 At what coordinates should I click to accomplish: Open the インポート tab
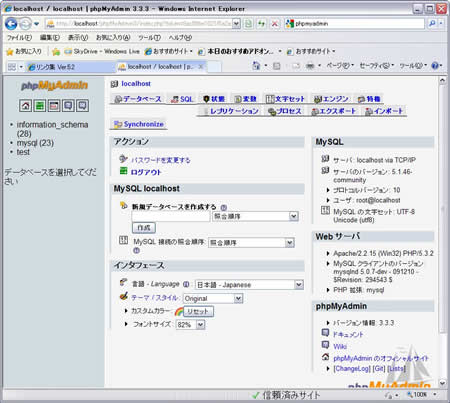pos(384,111)
